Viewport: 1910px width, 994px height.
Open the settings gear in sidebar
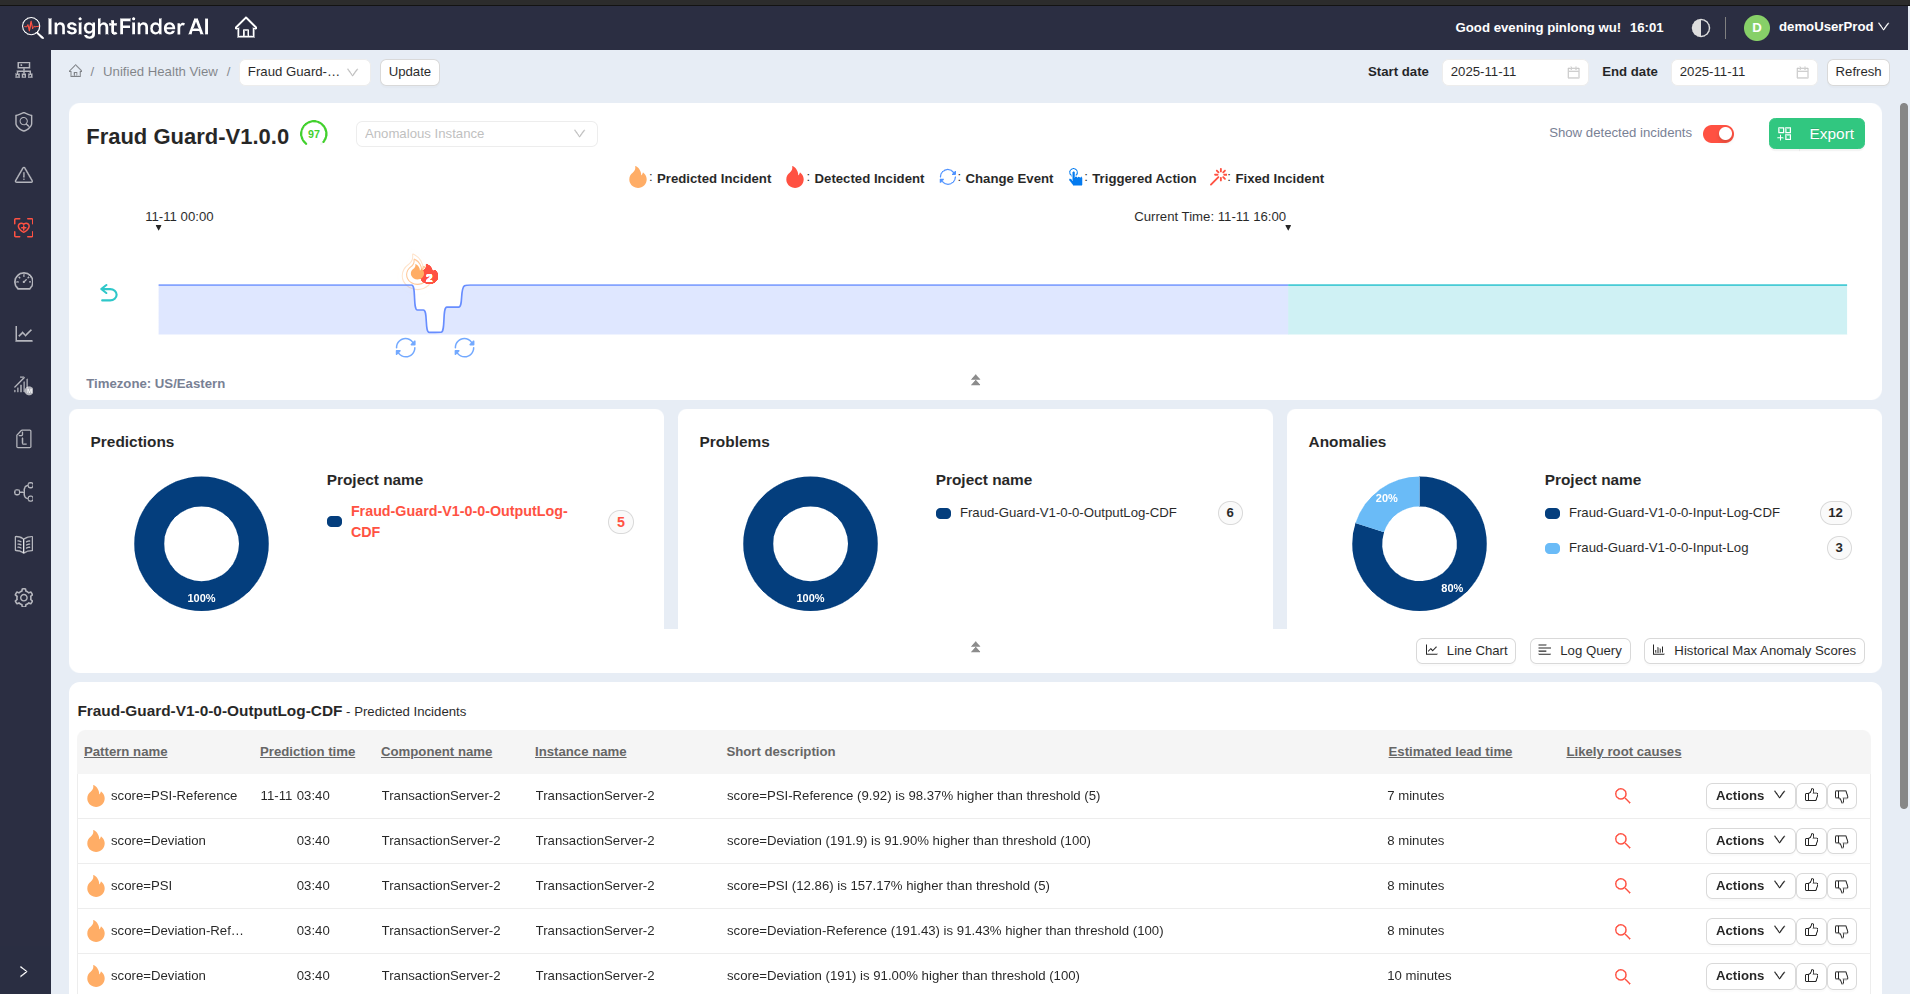point(24,598)
